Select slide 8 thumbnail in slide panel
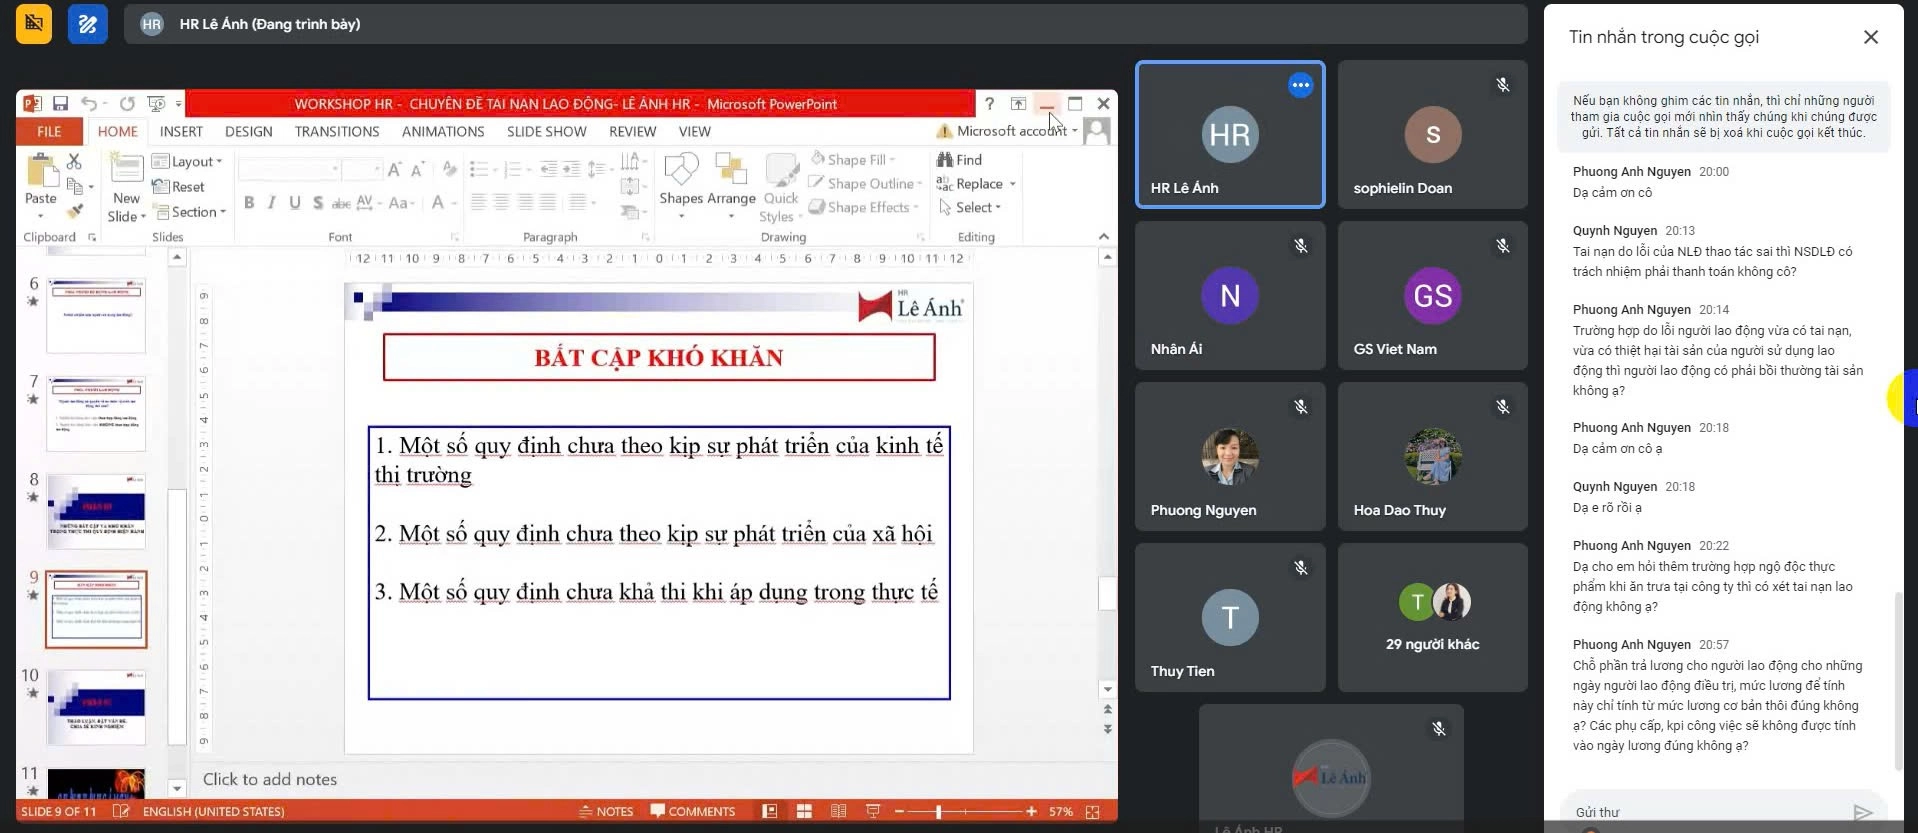Image resolution: width=1918 pixels, height=833 pixels. pos(96,511)
